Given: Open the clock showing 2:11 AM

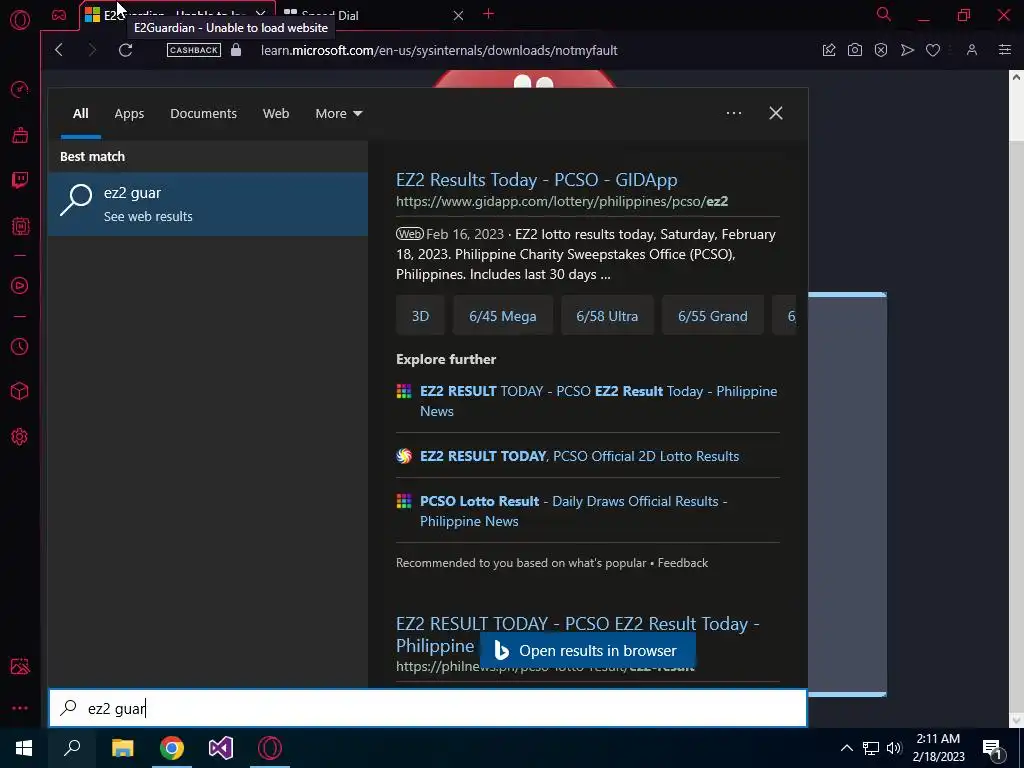Looking at the screenshot, I should [x=938, y=748].
